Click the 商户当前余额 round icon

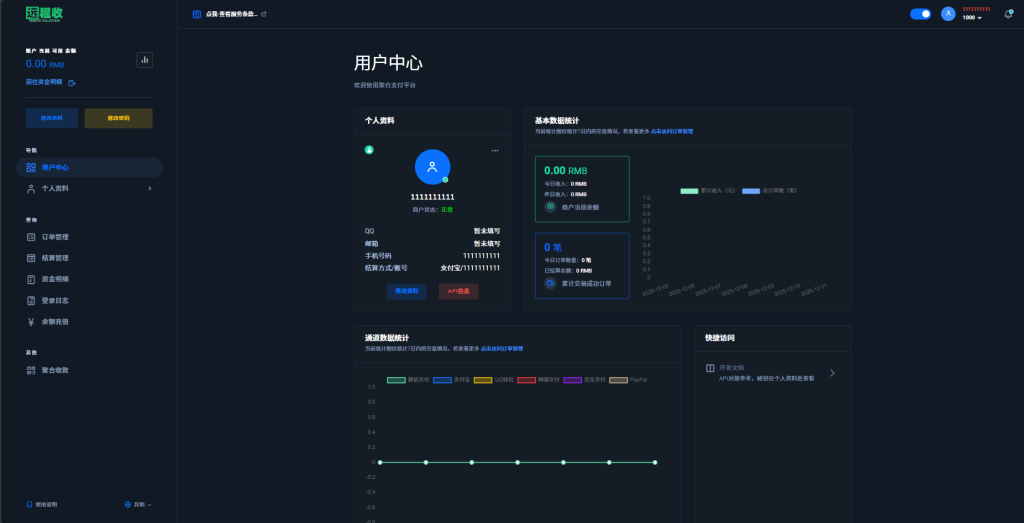(550, 207)
